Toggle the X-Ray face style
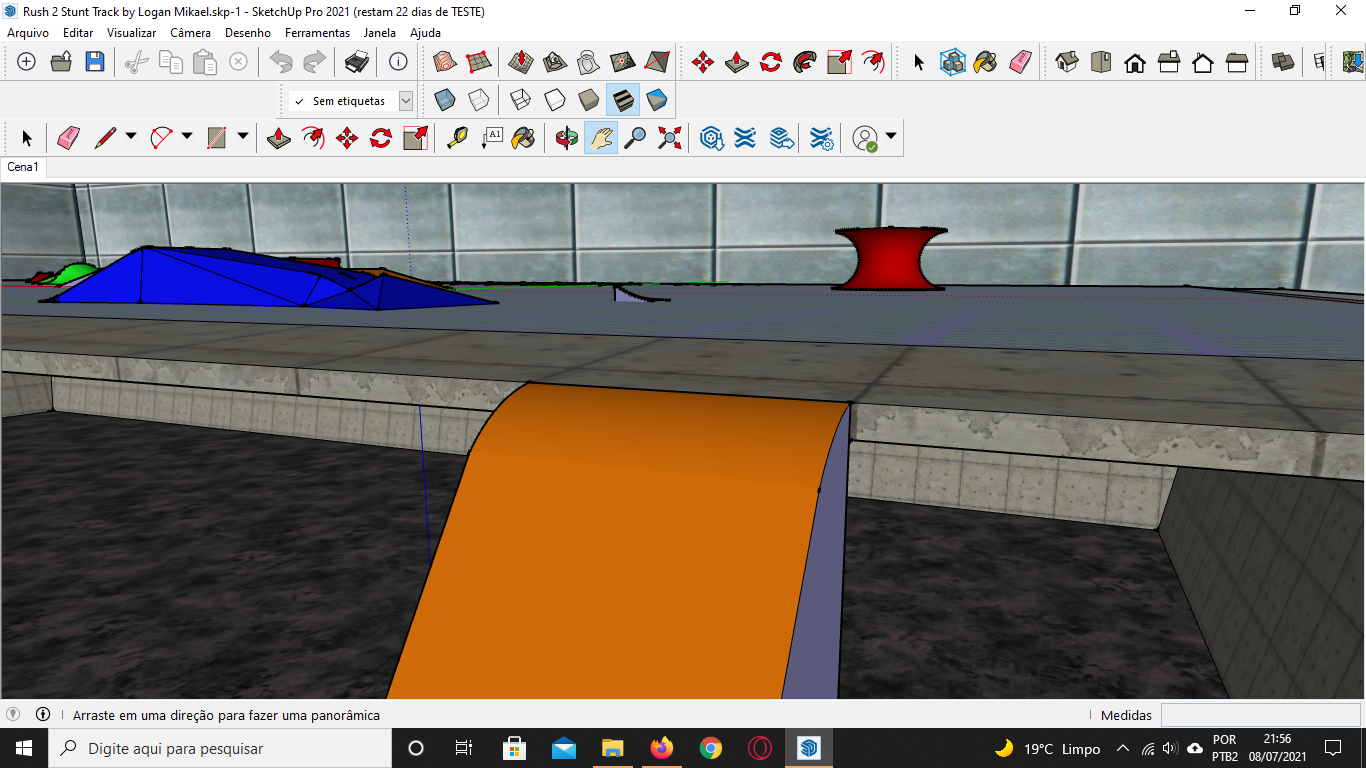Viewport: 1366px width, 768px height. click(x=445, y=100)
